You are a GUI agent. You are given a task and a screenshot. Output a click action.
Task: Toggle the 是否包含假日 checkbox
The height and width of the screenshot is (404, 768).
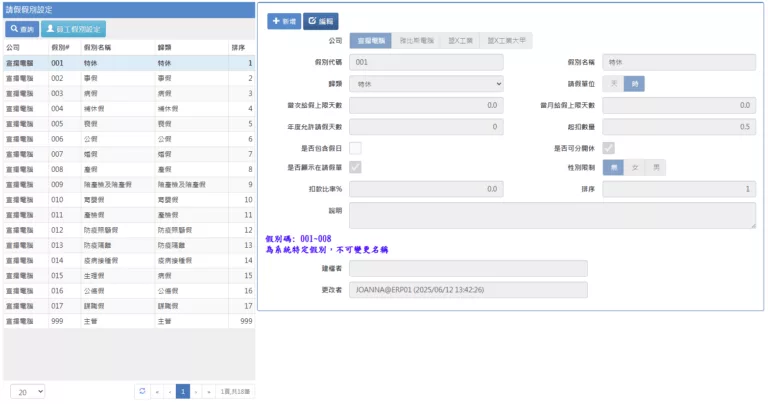(x=355, y=148)
